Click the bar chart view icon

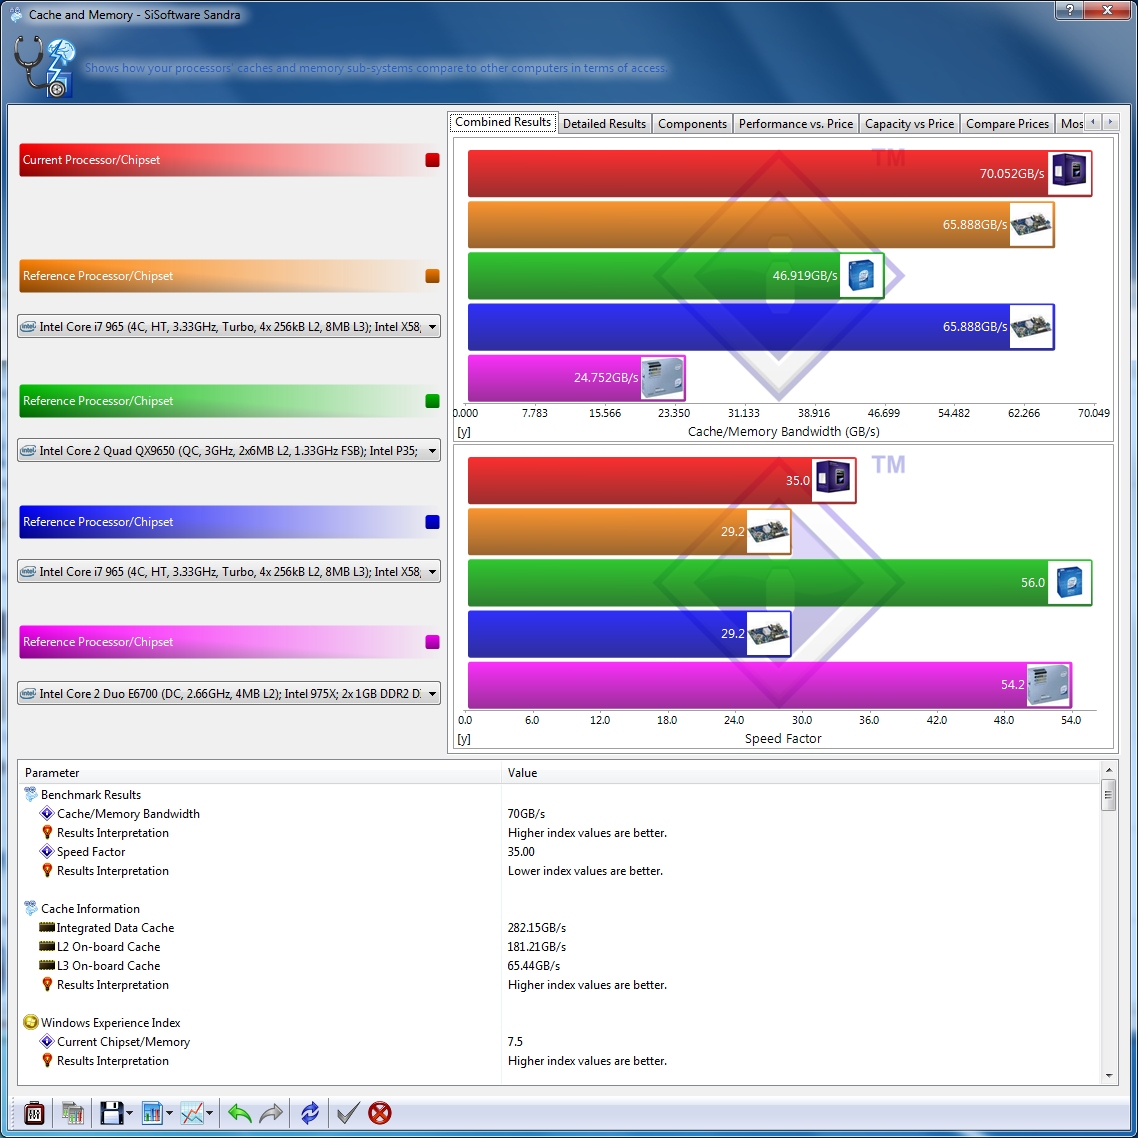(152, 1113)
